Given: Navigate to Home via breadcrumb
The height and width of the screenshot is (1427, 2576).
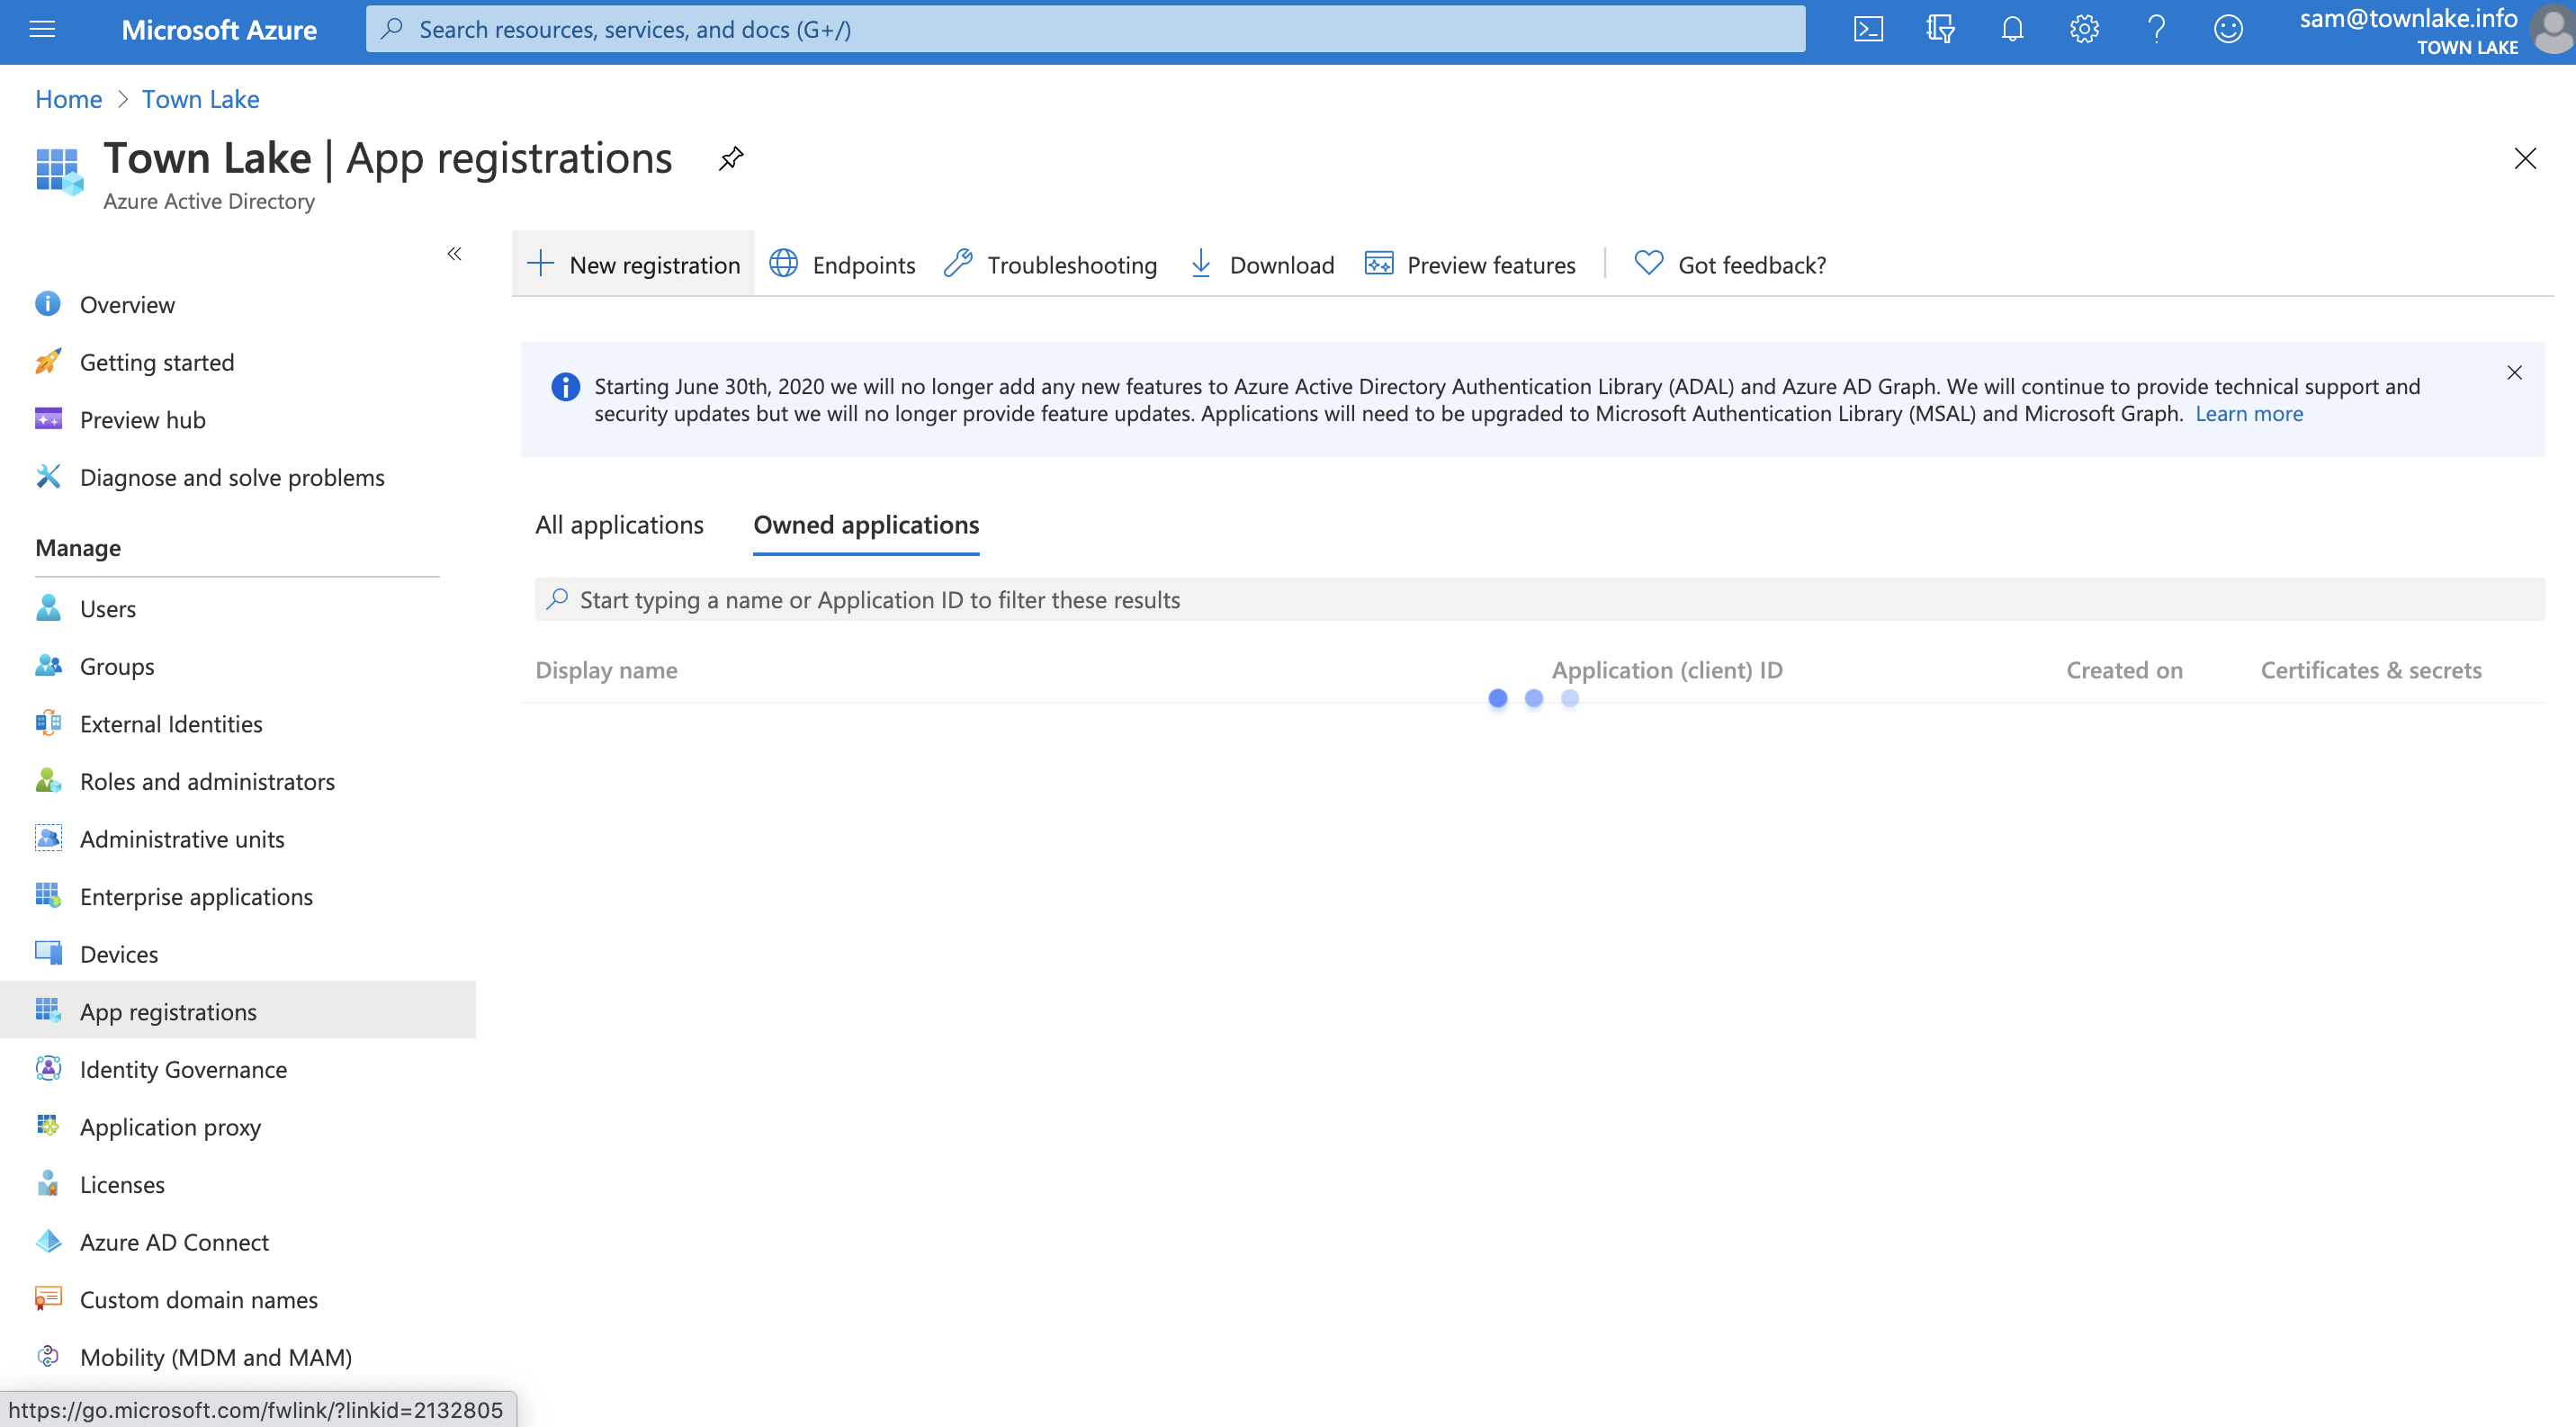Looking at the screenshot, I should (68, 98).
